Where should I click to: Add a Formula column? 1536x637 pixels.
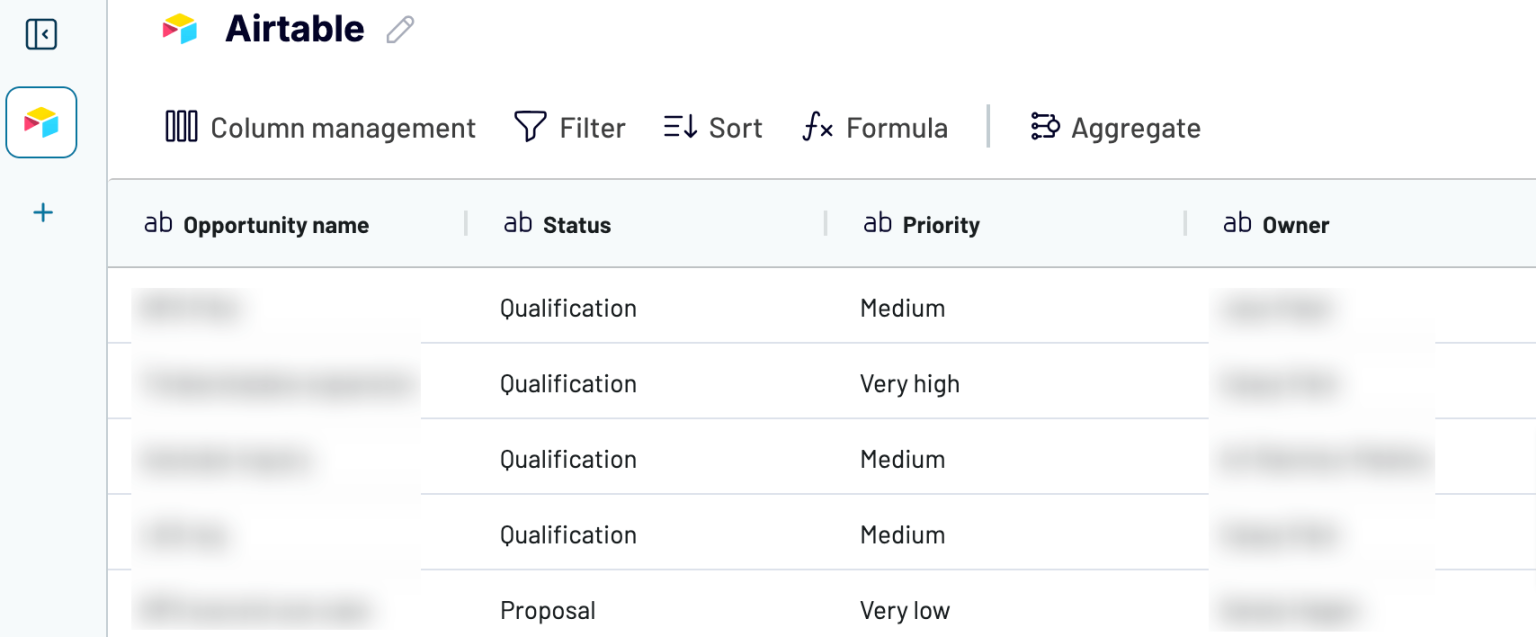point(875,128)
